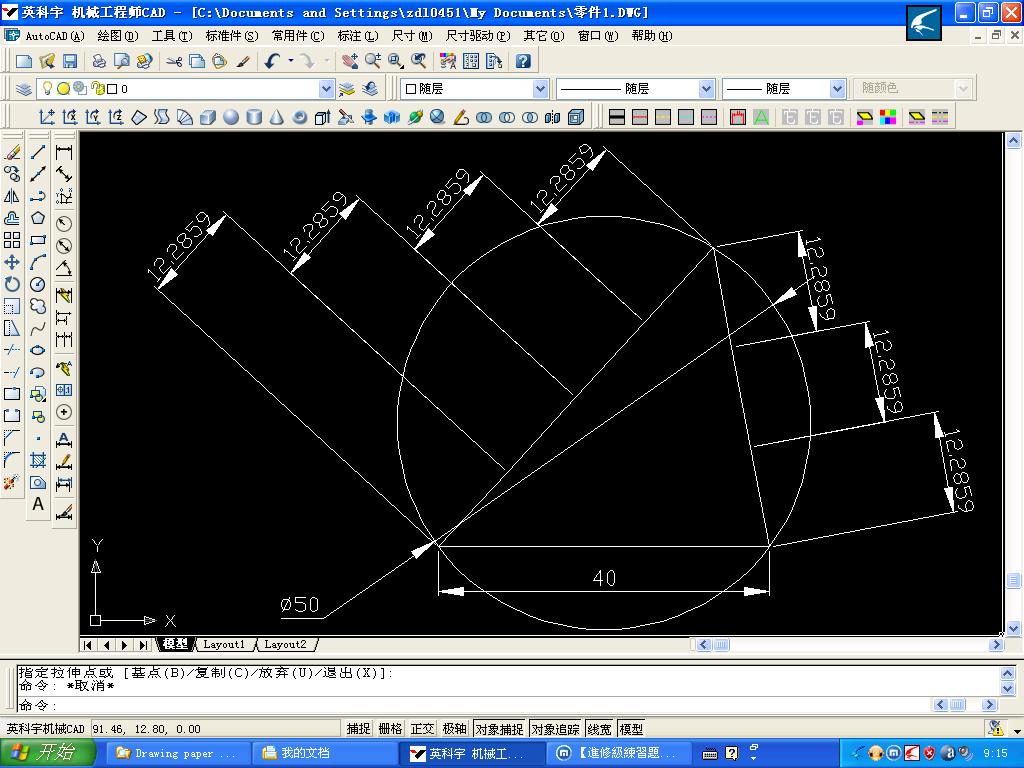Screen dimensions: 1024x768
Task: Toggle 正交 ortho mode in status bar
Action: point(422,729)
